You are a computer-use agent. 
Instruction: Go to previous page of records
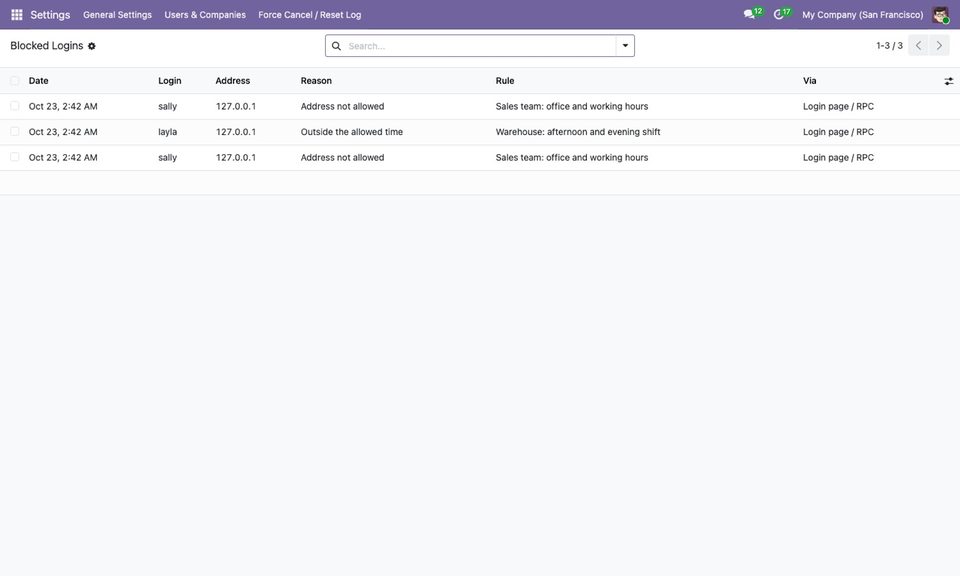918,46
